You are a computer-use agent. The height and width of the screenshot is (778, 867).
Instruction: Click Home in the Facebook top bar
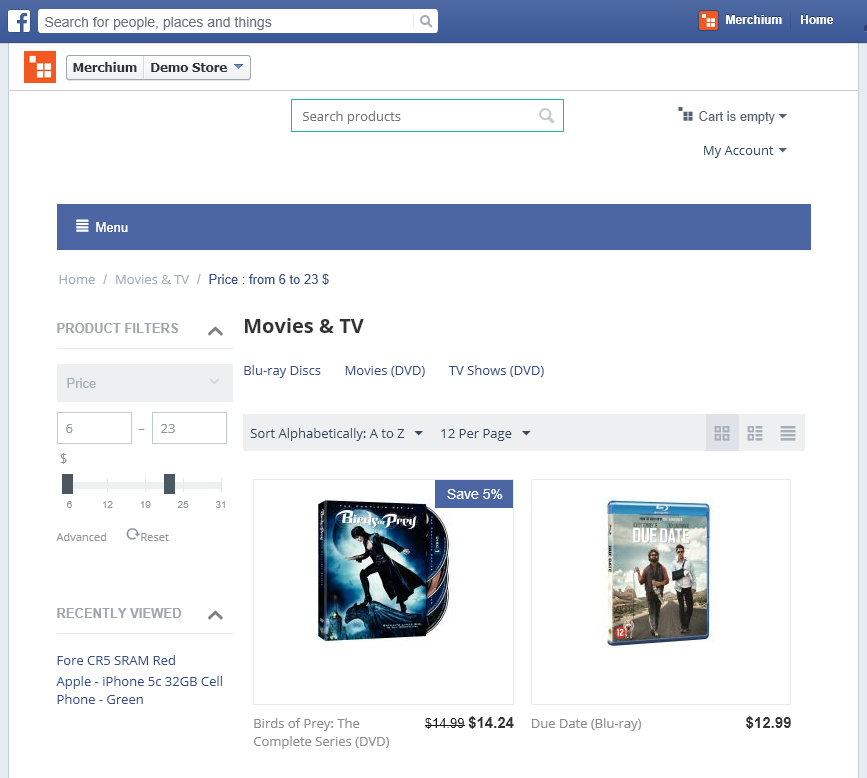pos(816,20)
